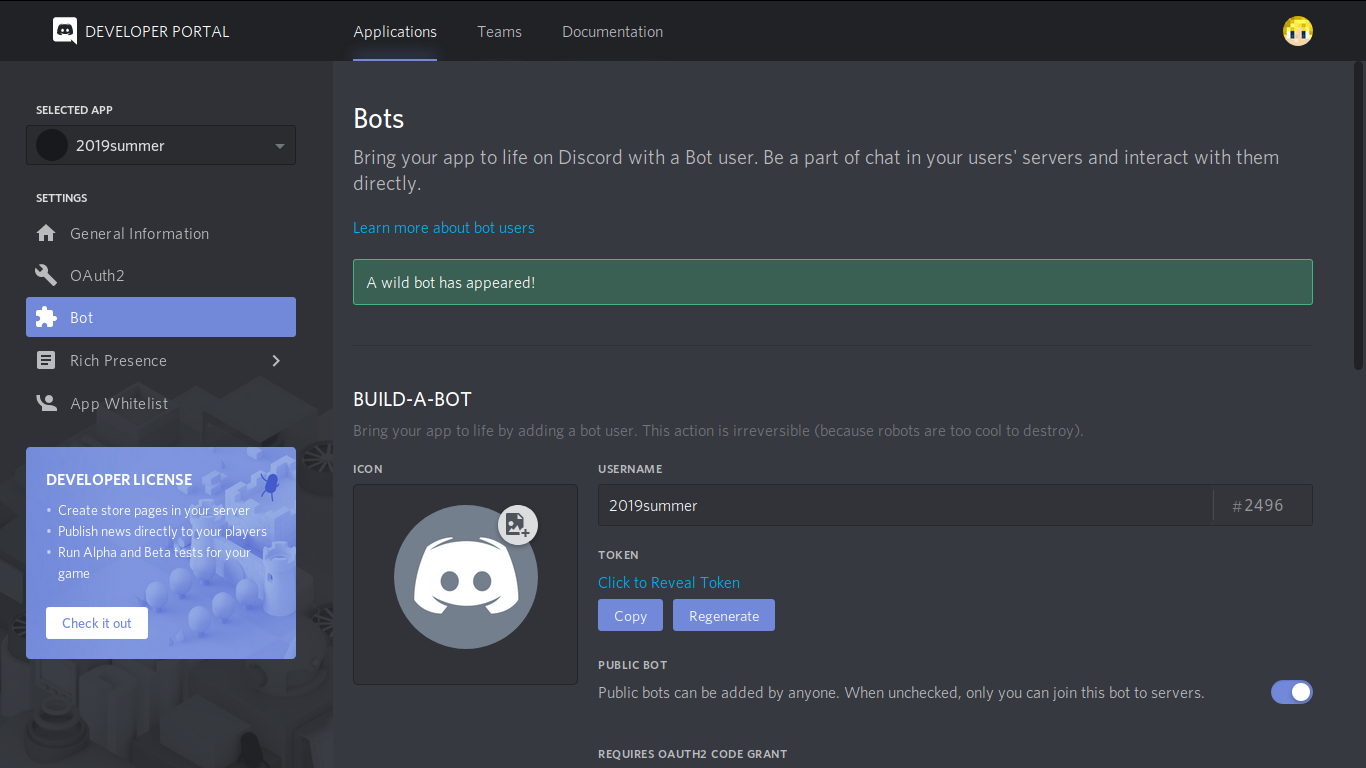Screen dimensions: 1366x768
Task: Open Rich Presence settings
Action: (x=161, y=360)
